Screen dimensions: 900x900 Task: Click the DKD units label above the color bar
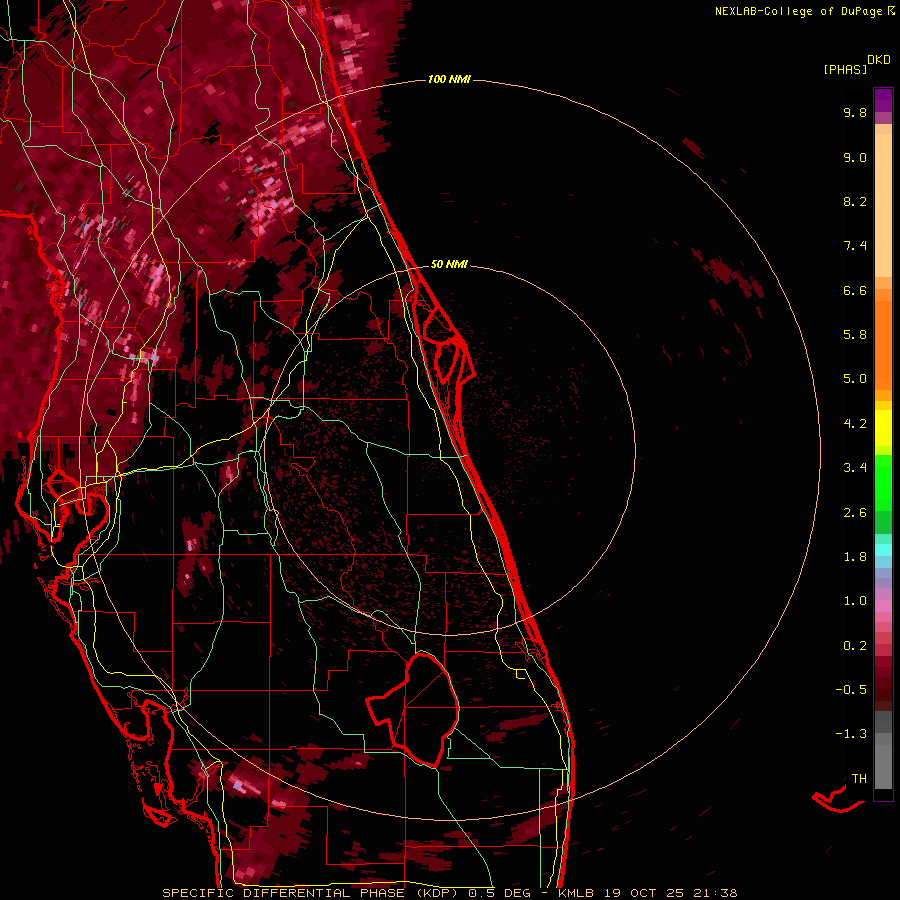click(x=879, y=60)
